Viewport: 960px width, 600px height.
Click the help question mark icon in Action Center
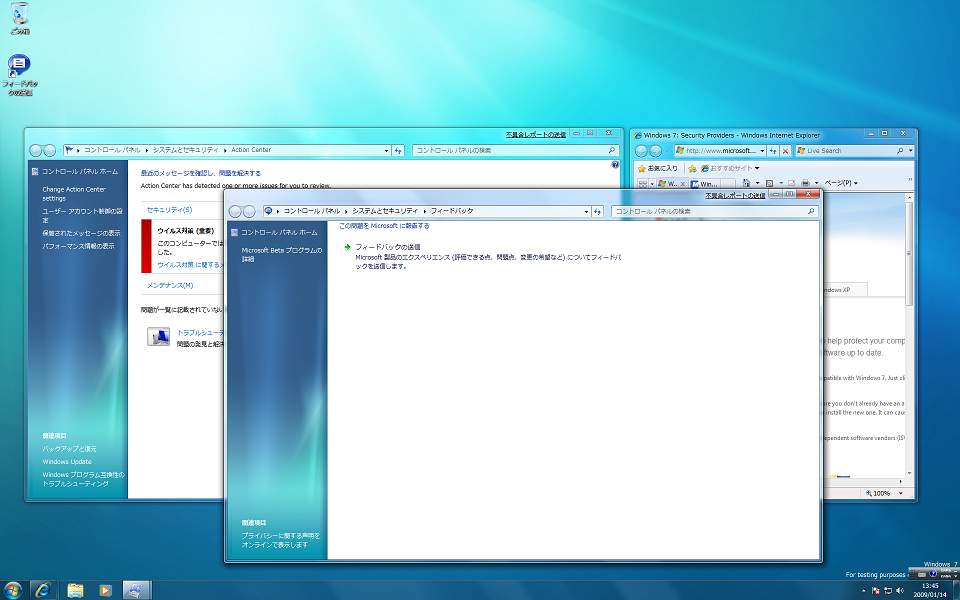coord(615,165)
